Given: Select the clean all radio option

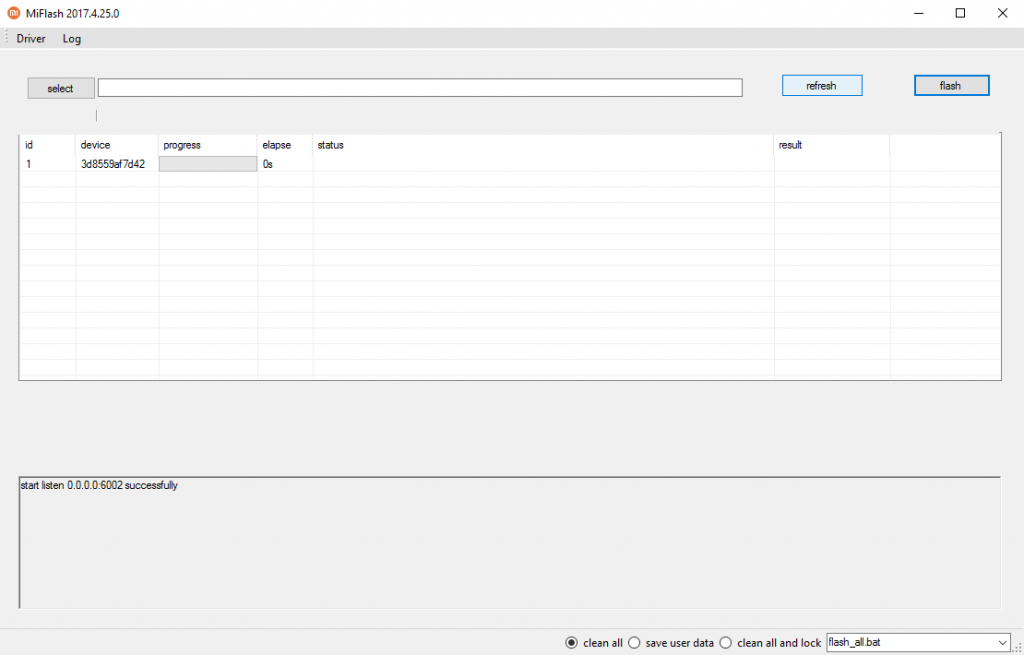Looking at the screenshot, I should point(594,643).
